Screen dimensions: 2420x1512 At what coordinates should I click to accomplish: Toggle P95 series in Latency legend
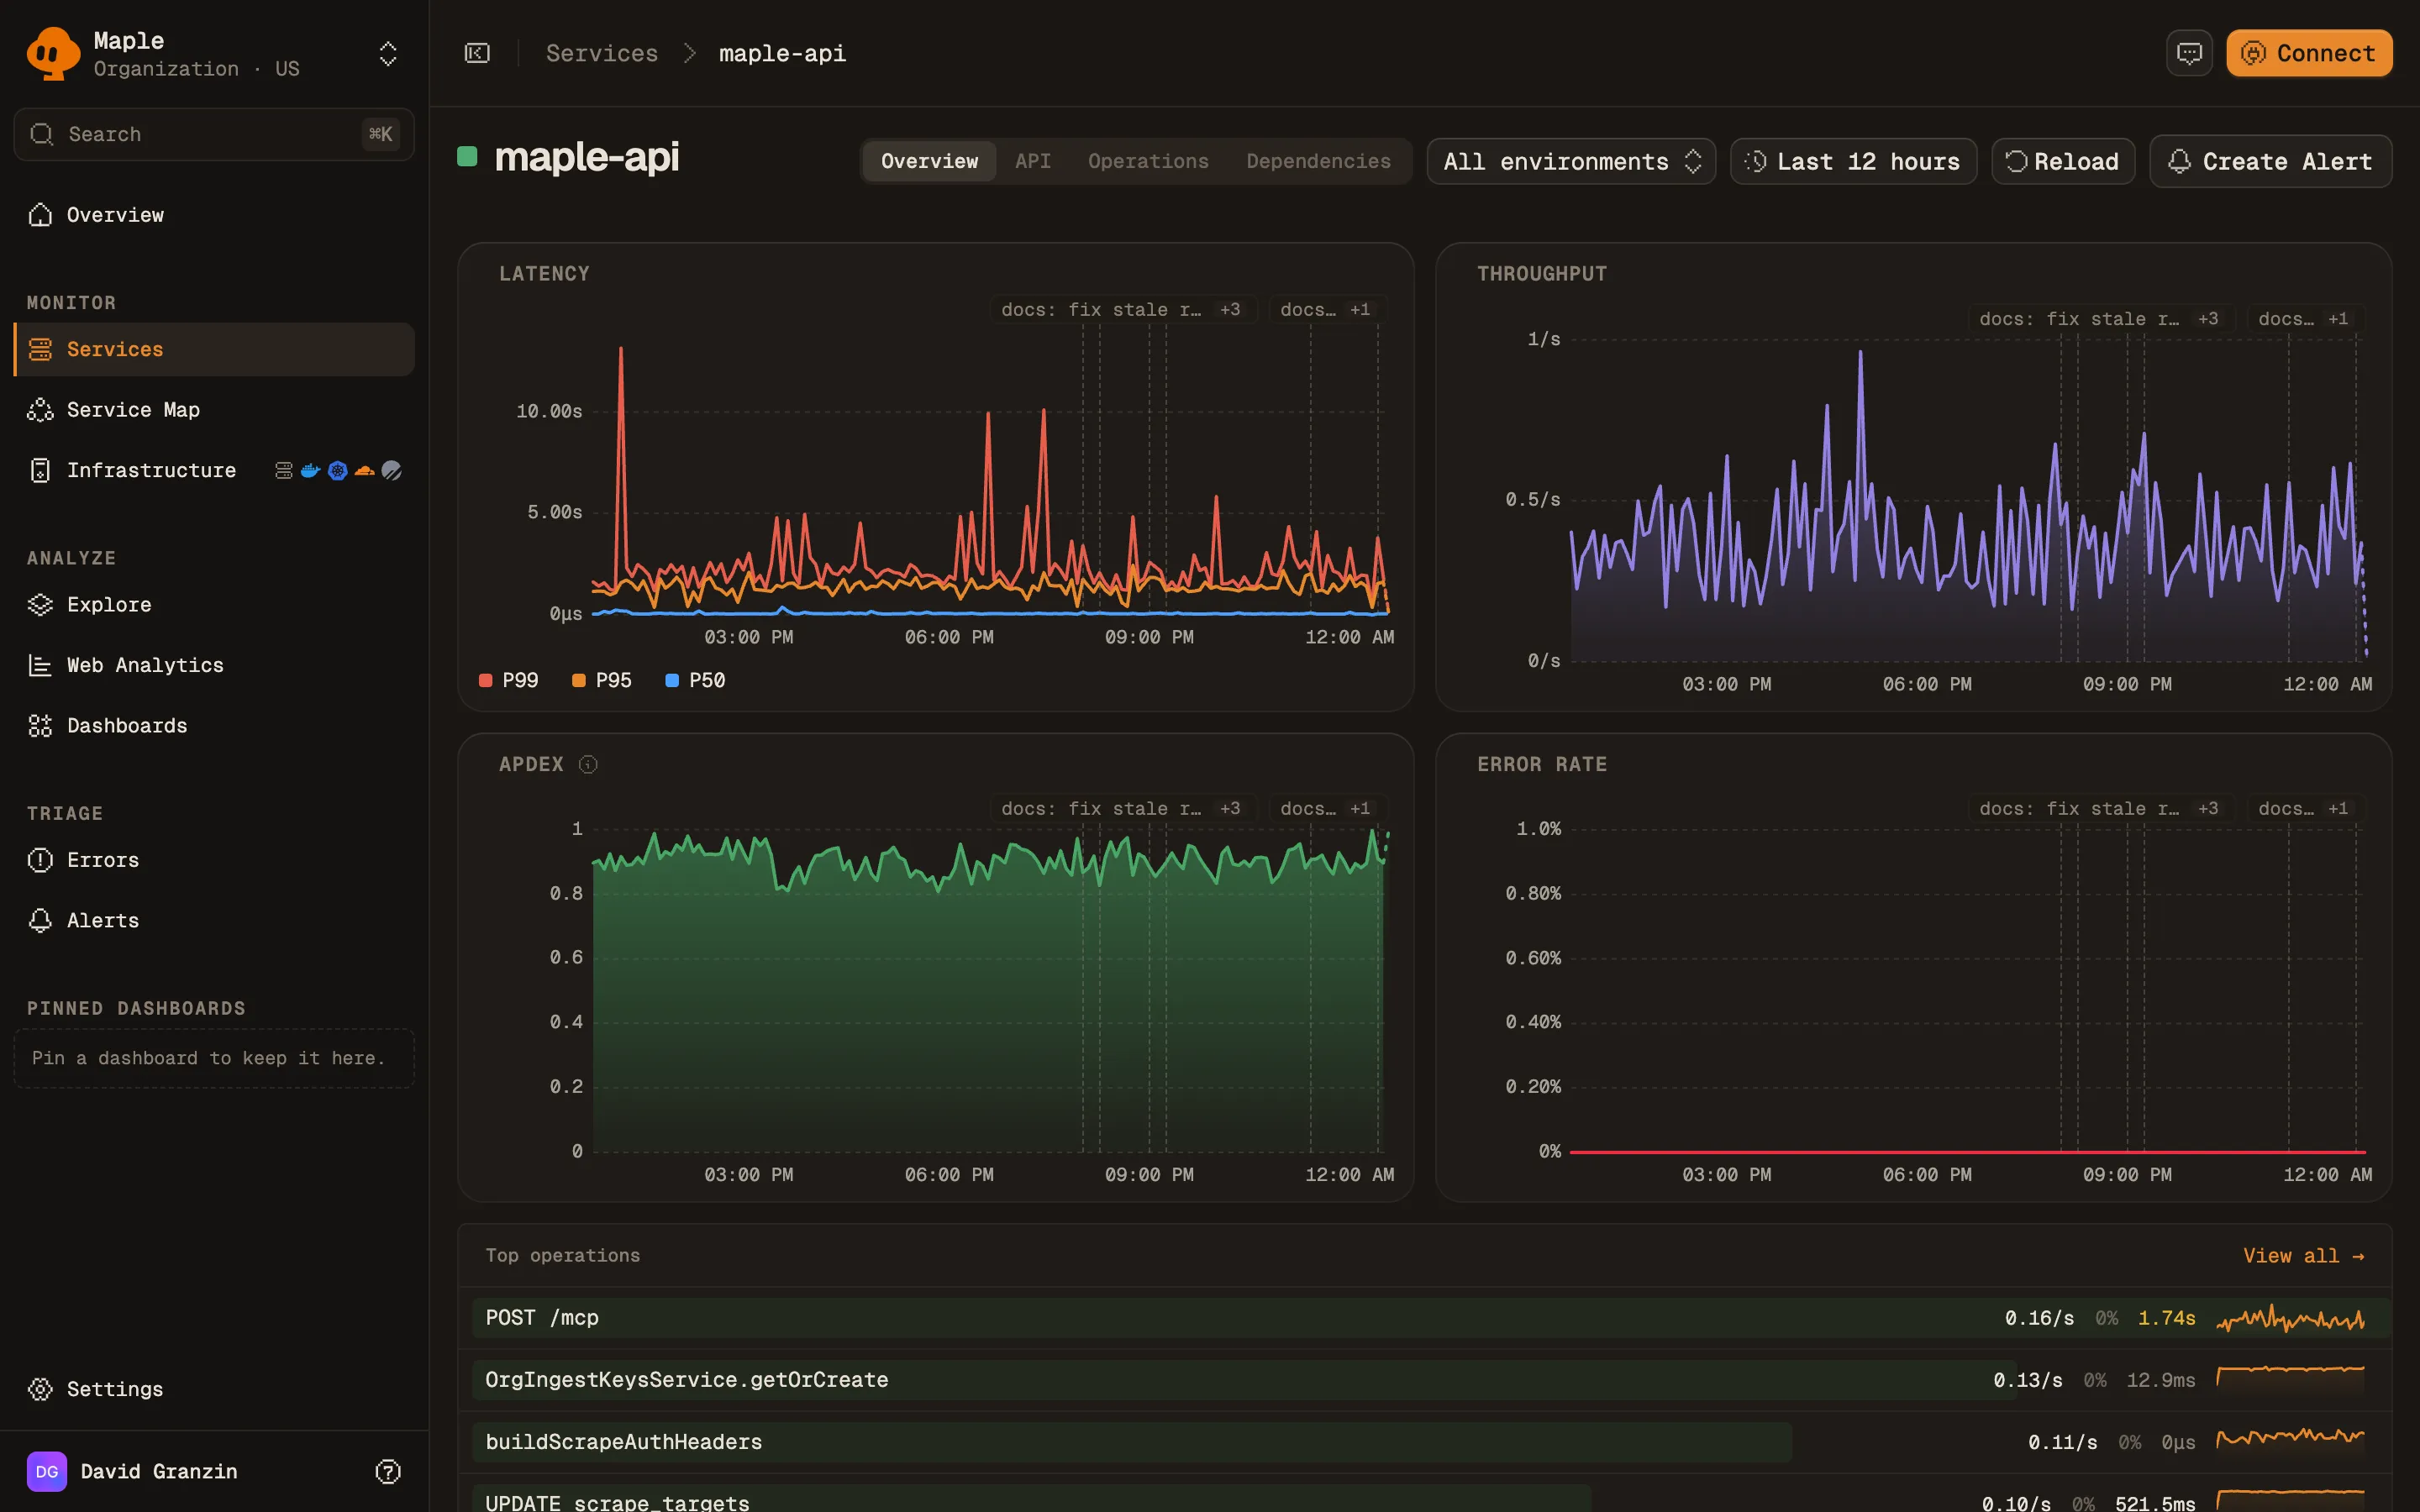tap(602, 680)
